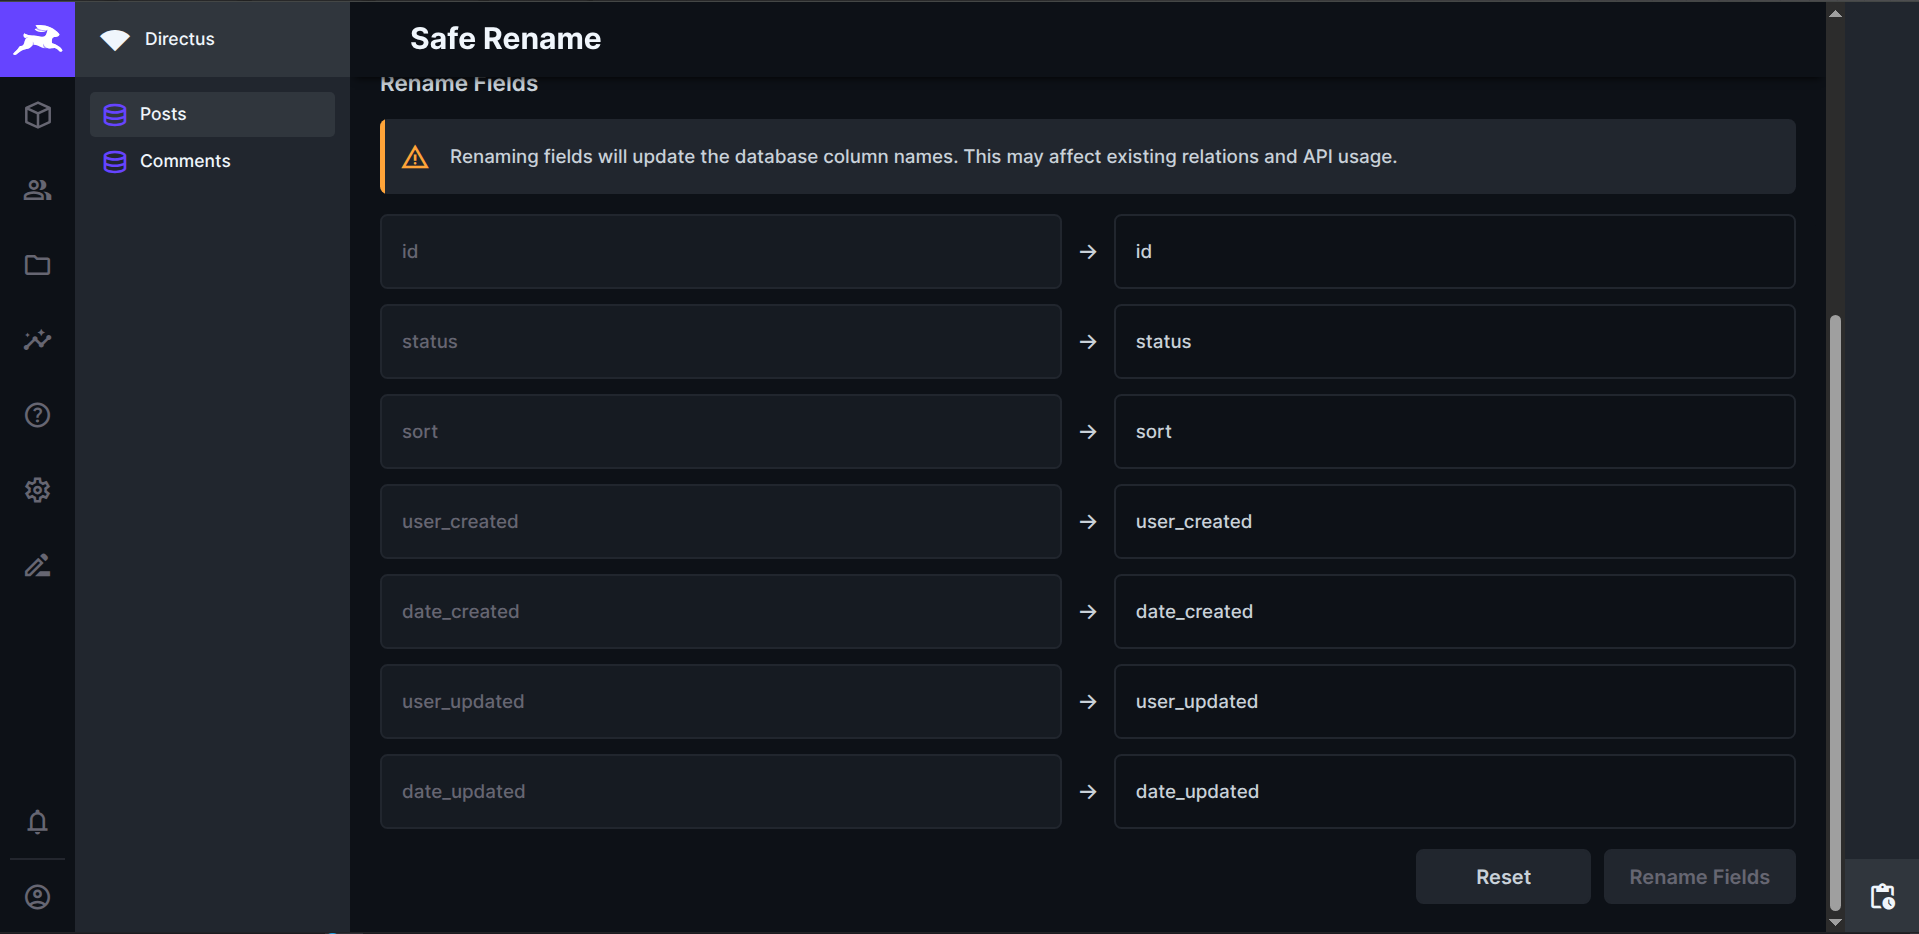Screen dimensions: 1919x934
Task: Click the Rename Fields button
Action: coord(1699,877)
